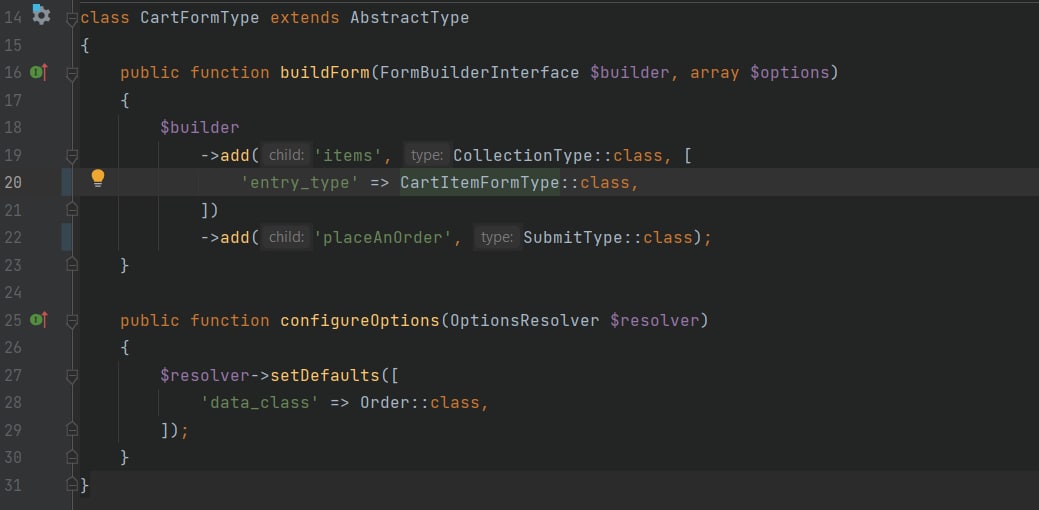This screenshot has width=1039, height=510.
Task: Collapse the configureOptions function fold on line 25
Action: [x=72, y=321]
